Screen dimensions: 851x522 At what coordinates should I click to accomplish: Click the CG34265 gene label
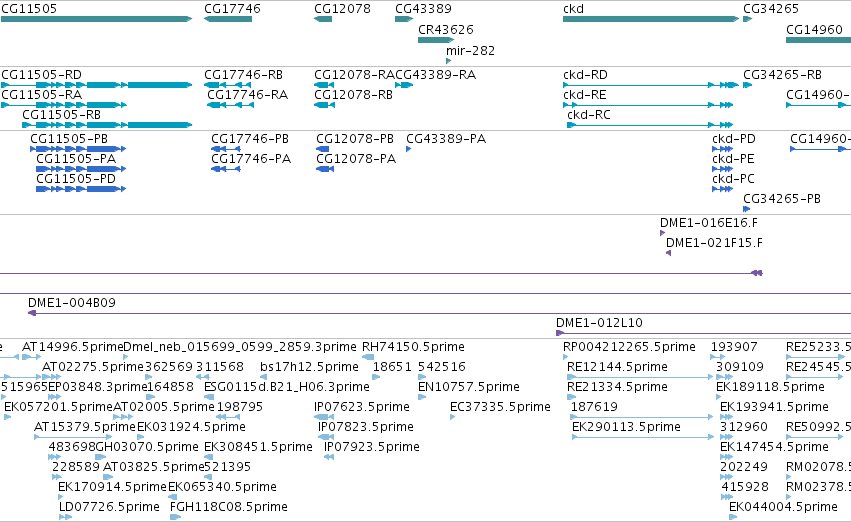[771, 9]
